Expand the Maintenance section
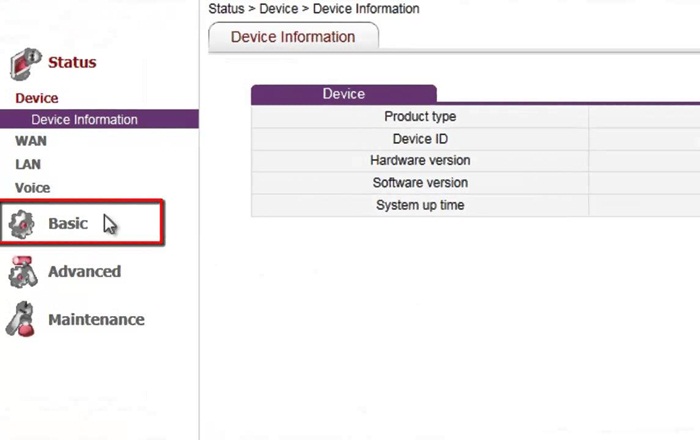Screen dimensions: 700x440 (x=96, y=320)
